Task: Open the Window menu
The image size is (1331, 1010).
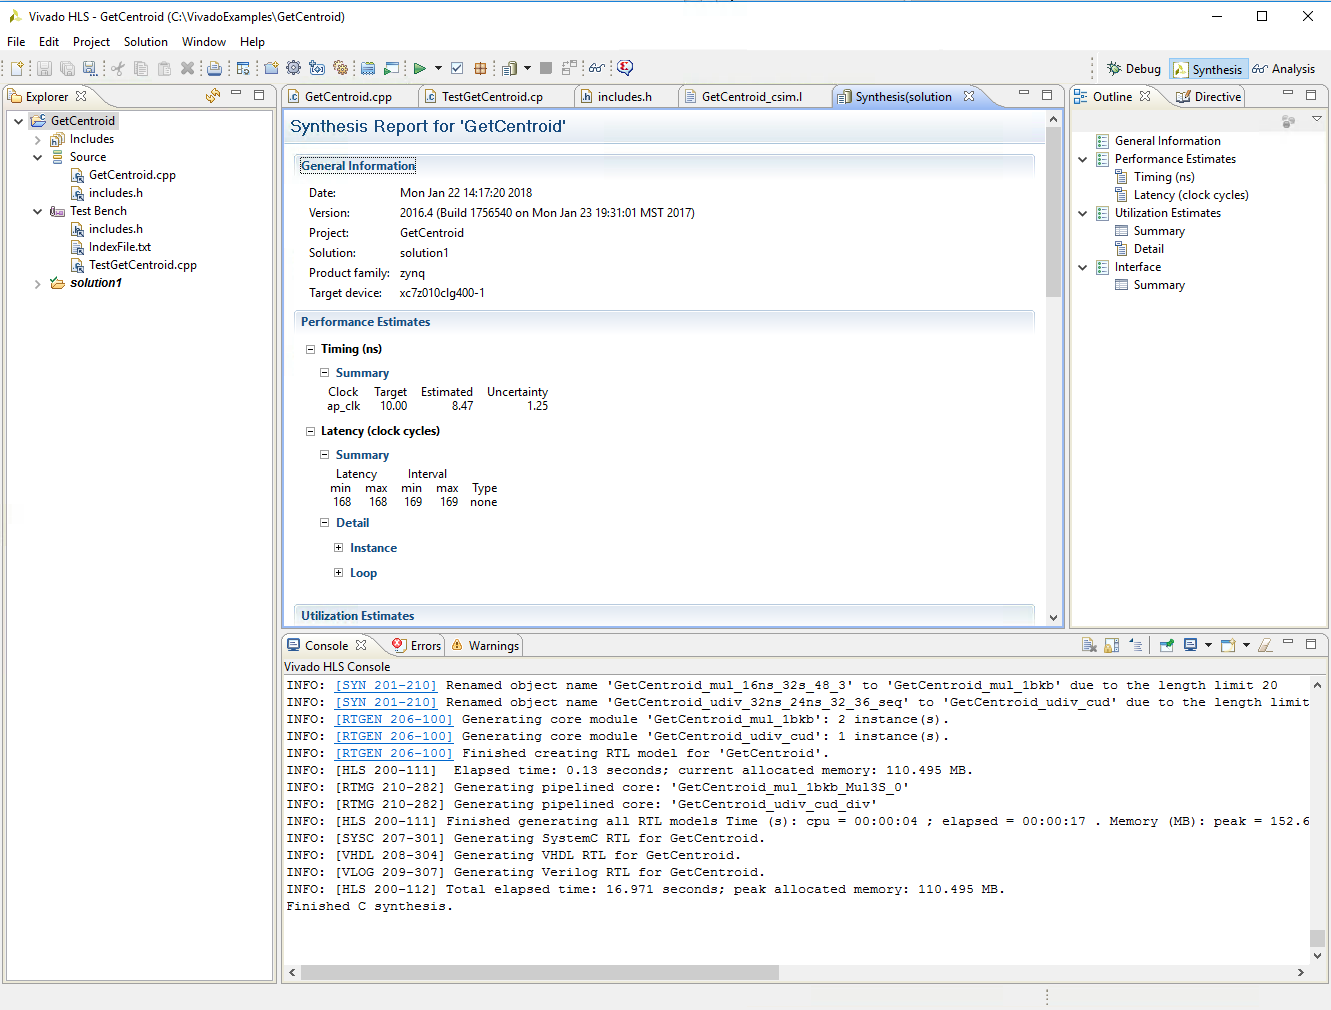Action: point(203,42)
